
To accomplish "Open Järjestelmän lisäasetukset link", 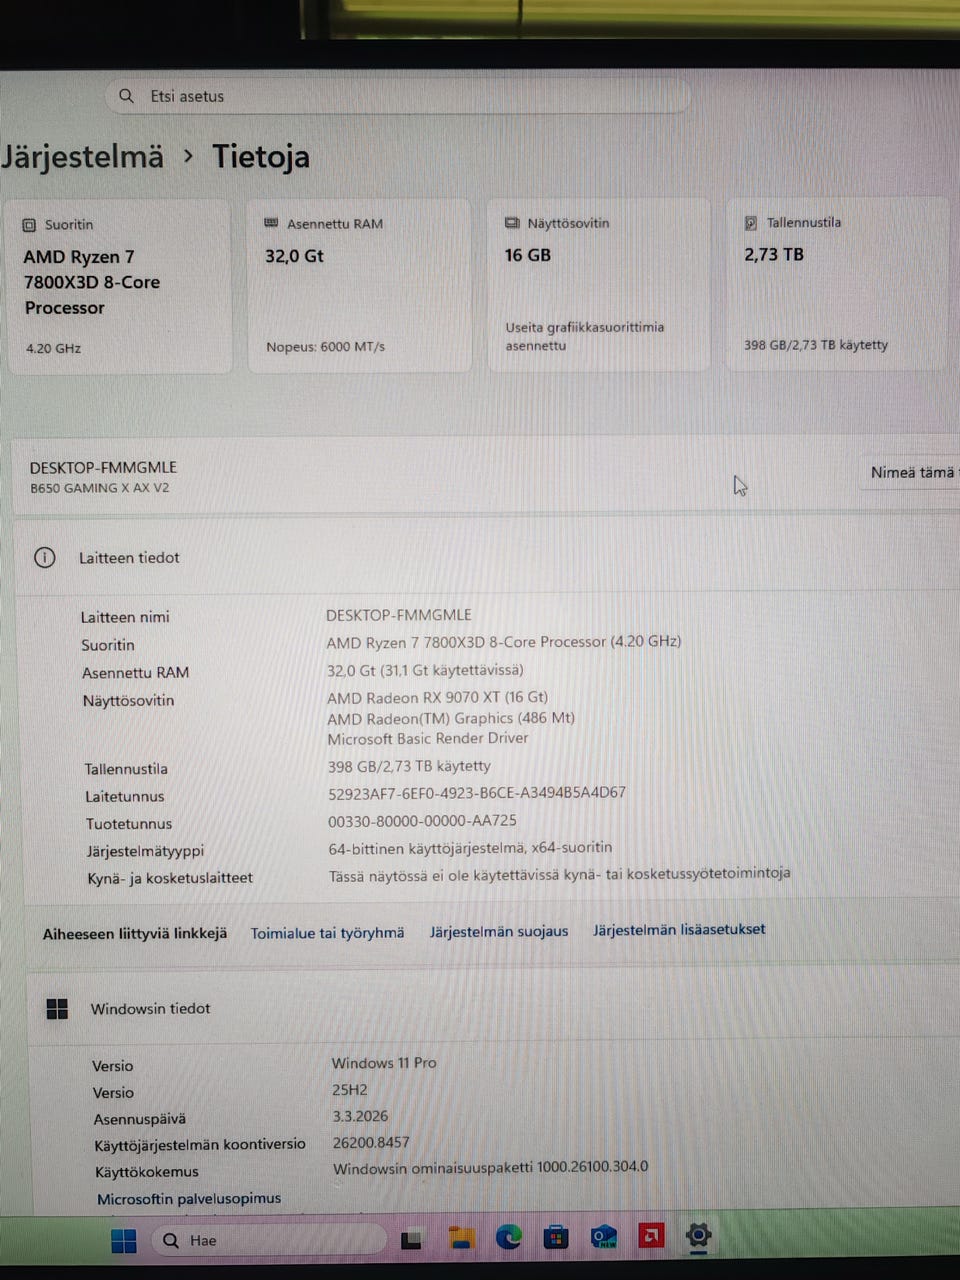I will tap(679, 929).
